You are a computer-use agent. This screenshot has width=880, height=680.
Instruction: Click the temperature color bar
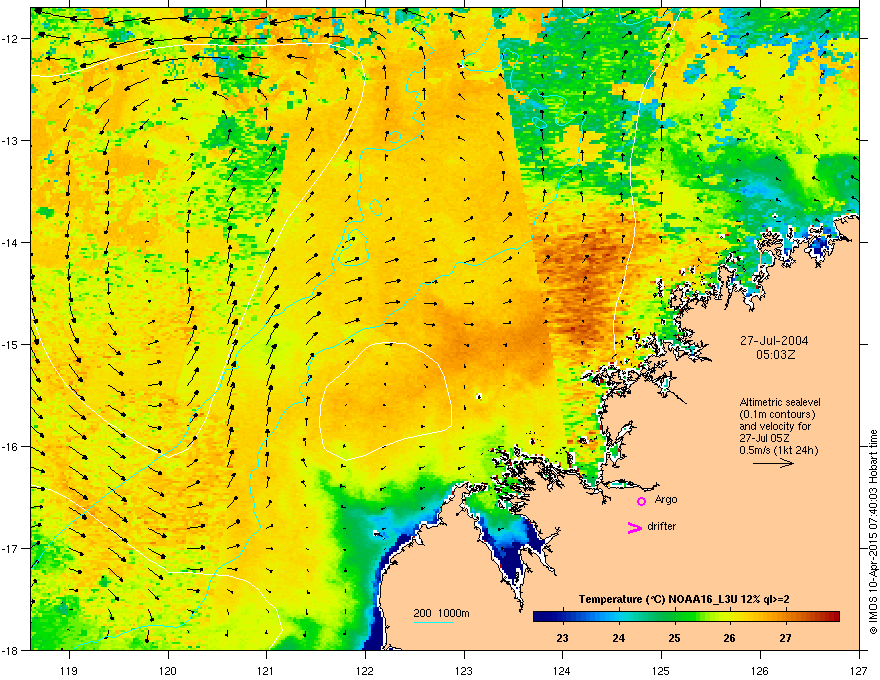coord(686,616)
